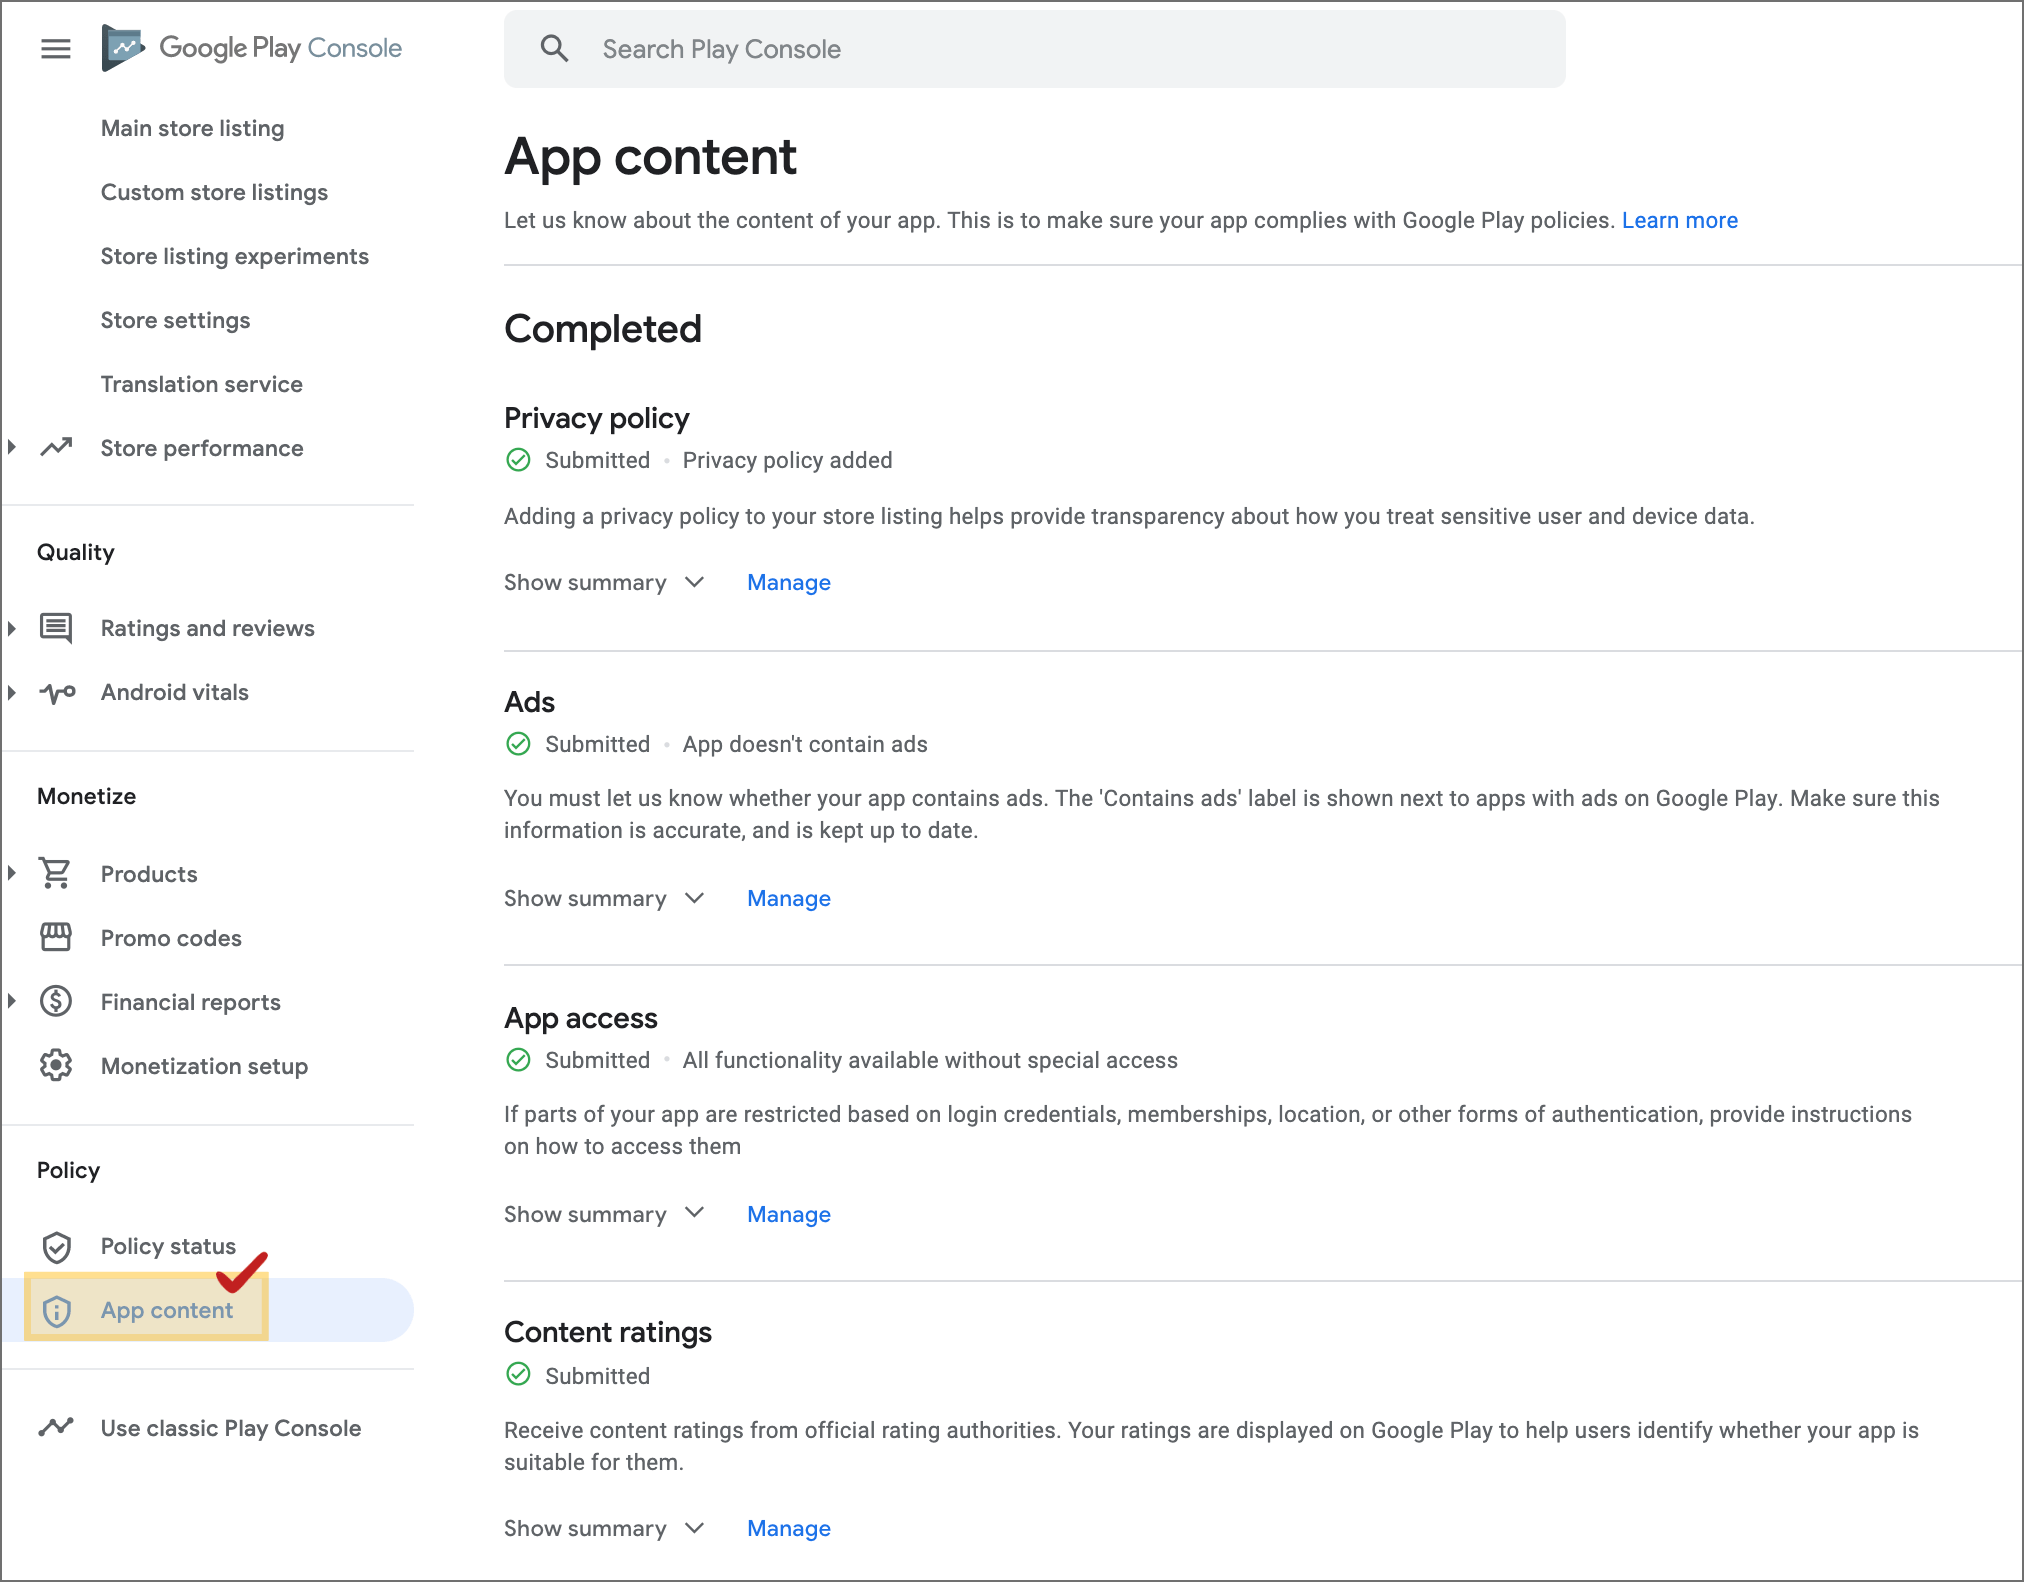Click the Products shopping cart icon
The image size is (2024, 1582).
(56, 873)
